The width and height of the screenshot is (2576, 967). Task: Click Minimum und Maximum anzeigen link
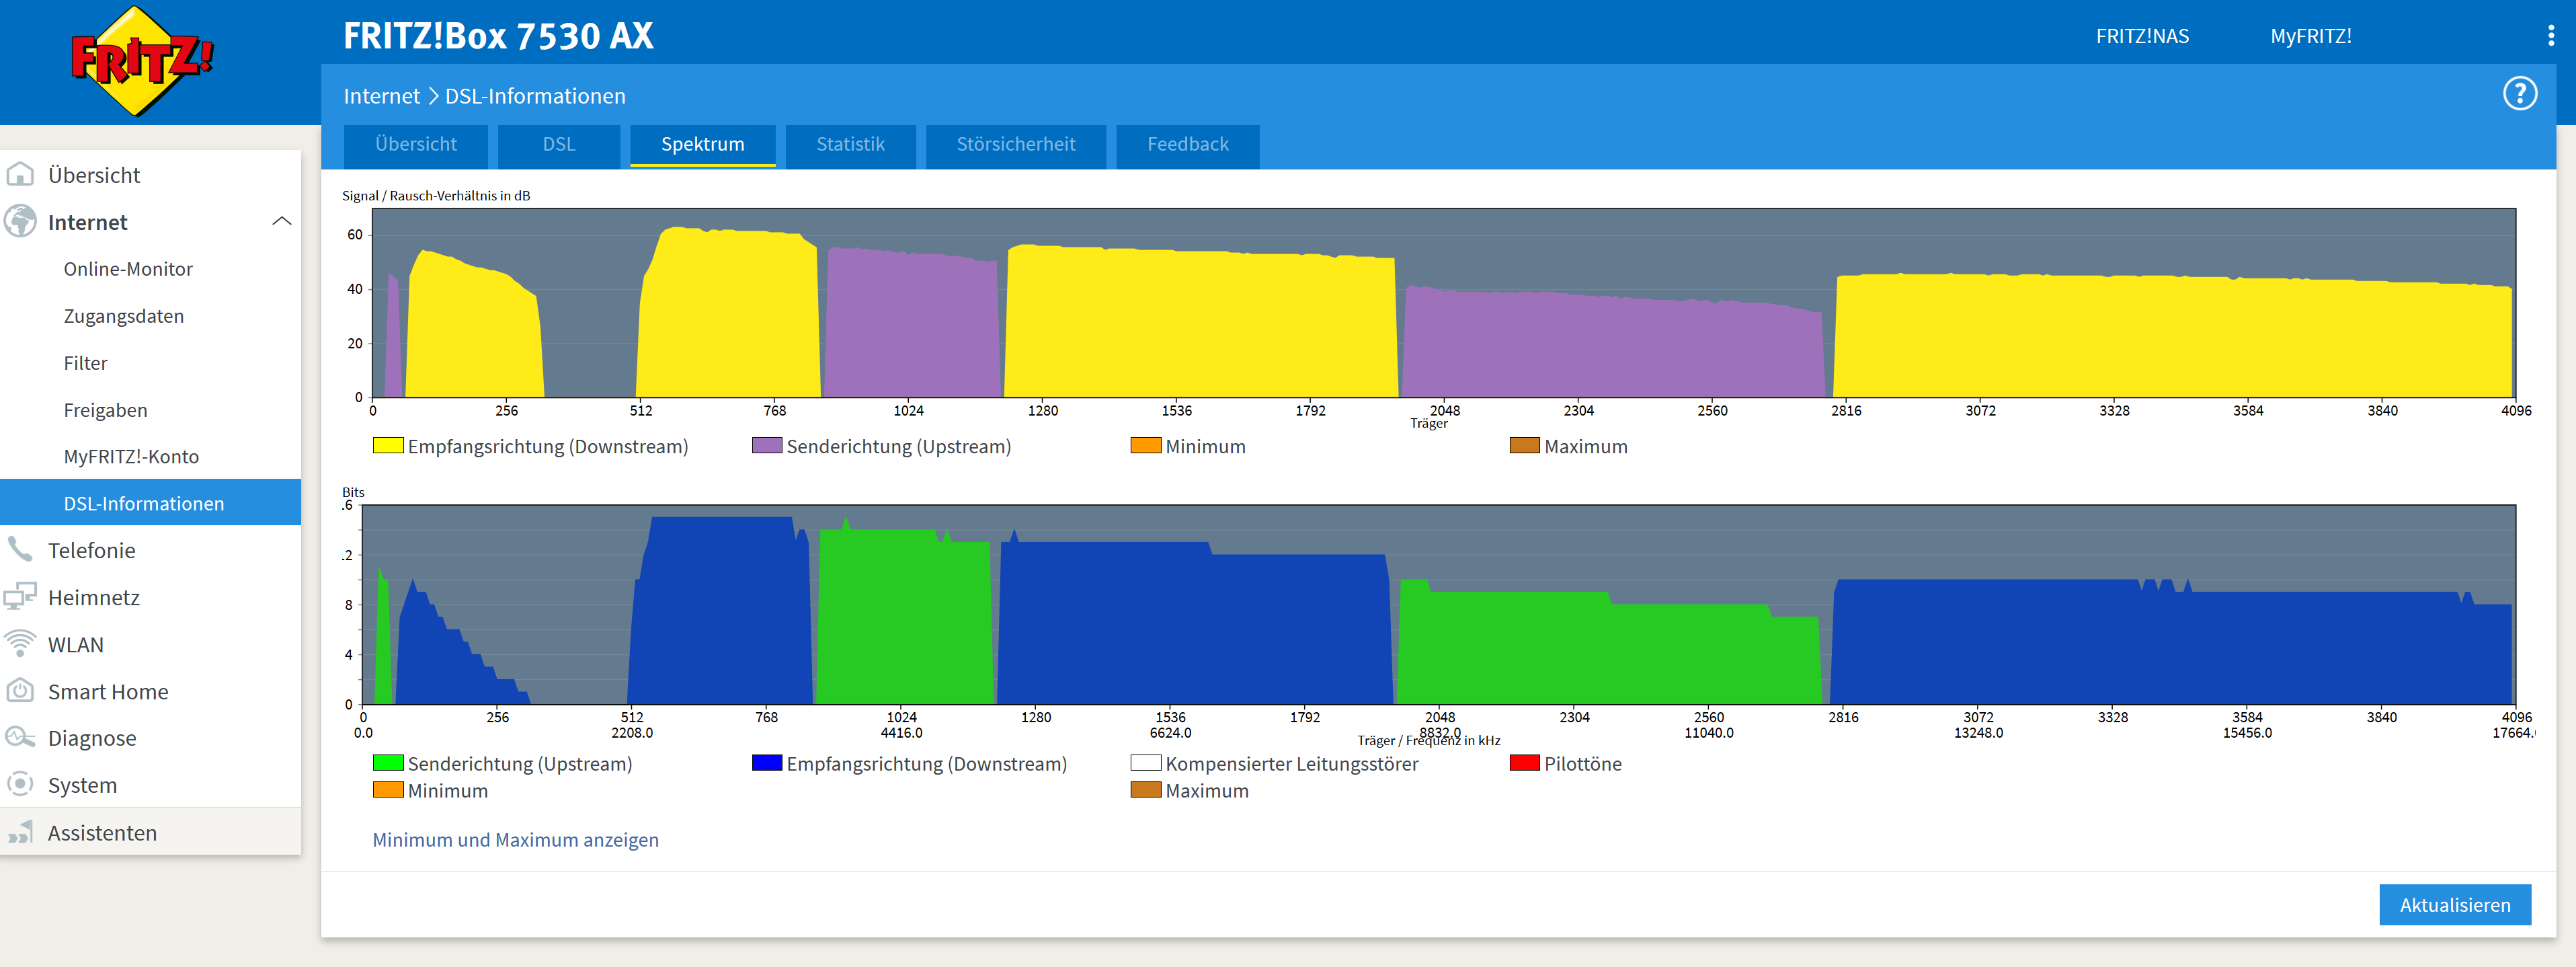point(516,840)
